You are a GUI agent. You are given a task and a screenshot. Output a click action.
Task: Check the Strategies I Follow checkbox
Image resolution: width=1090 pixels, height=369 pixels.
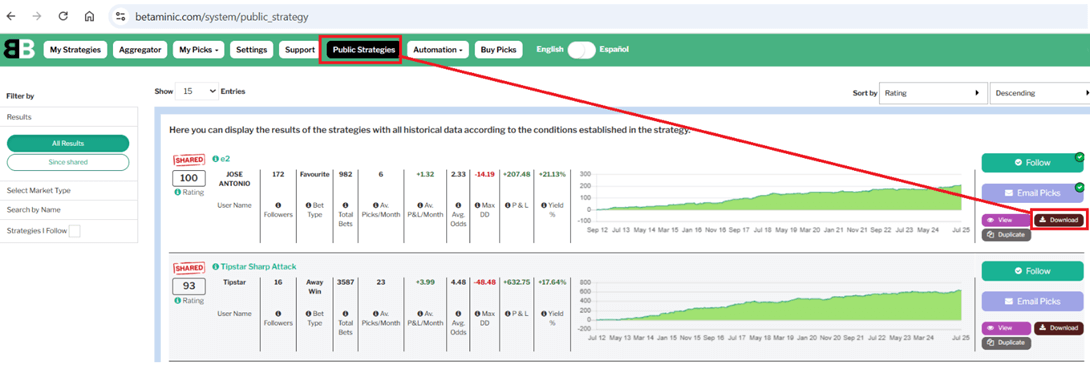74,231
